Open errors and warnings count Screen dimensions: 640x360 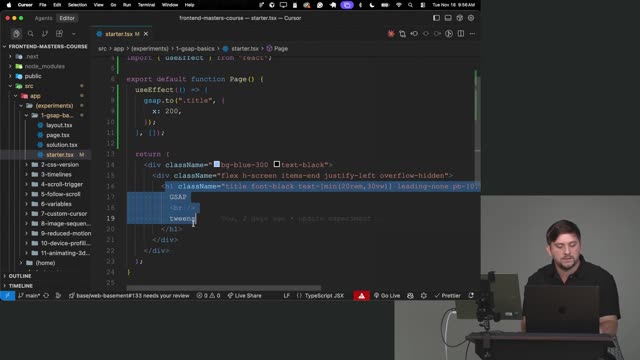click(208, 296)
